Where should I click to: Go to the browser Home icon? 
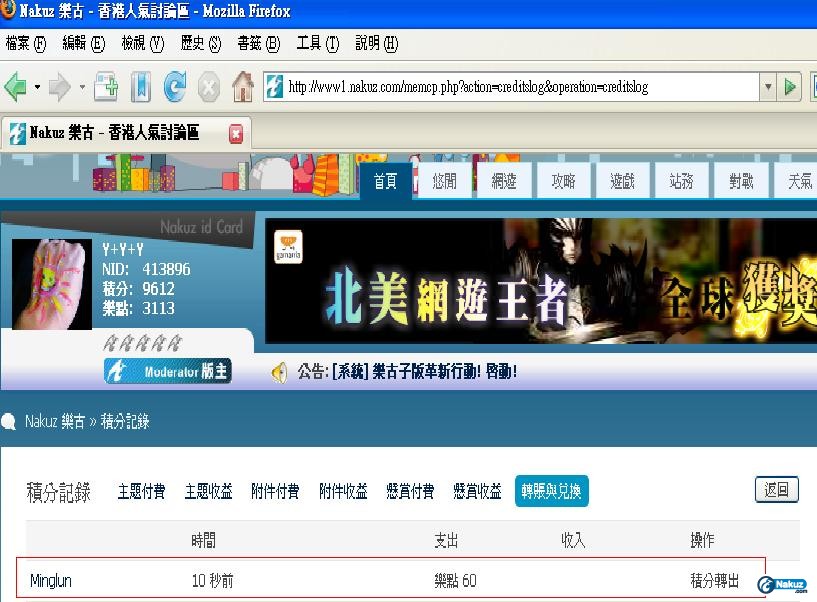(242, 87)
